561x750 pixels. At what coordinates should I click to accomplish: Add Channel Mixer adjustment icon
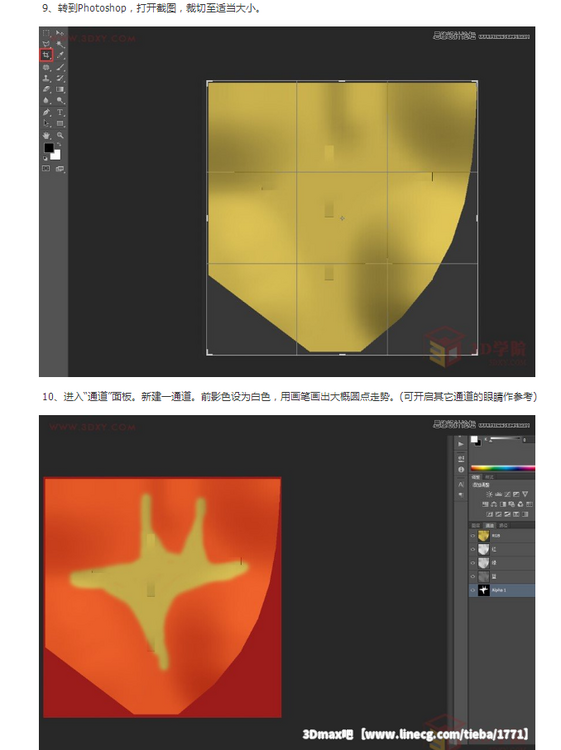click(520, 504)
